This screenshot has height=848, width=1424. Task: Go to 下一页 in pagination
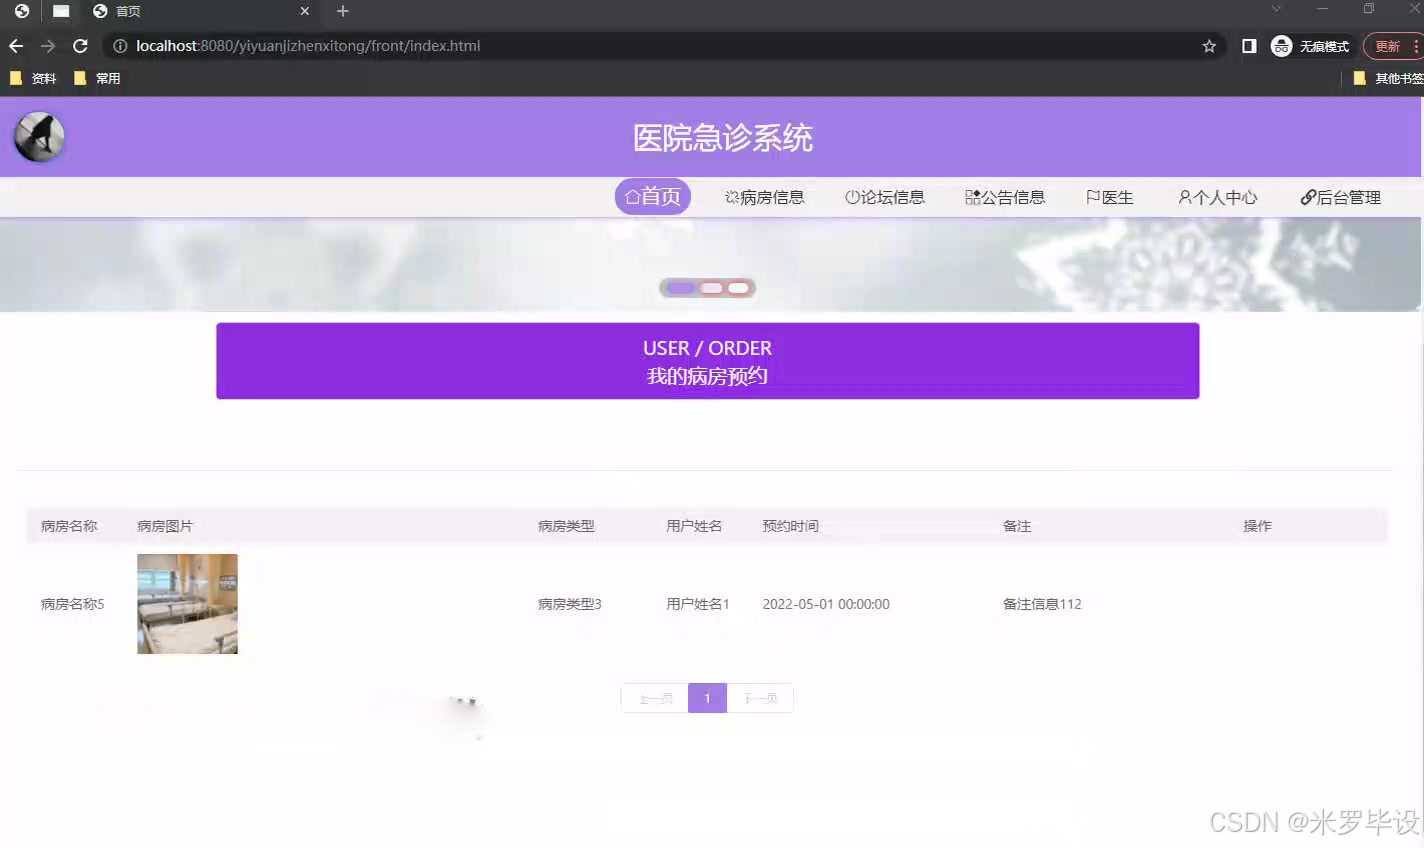760,698
